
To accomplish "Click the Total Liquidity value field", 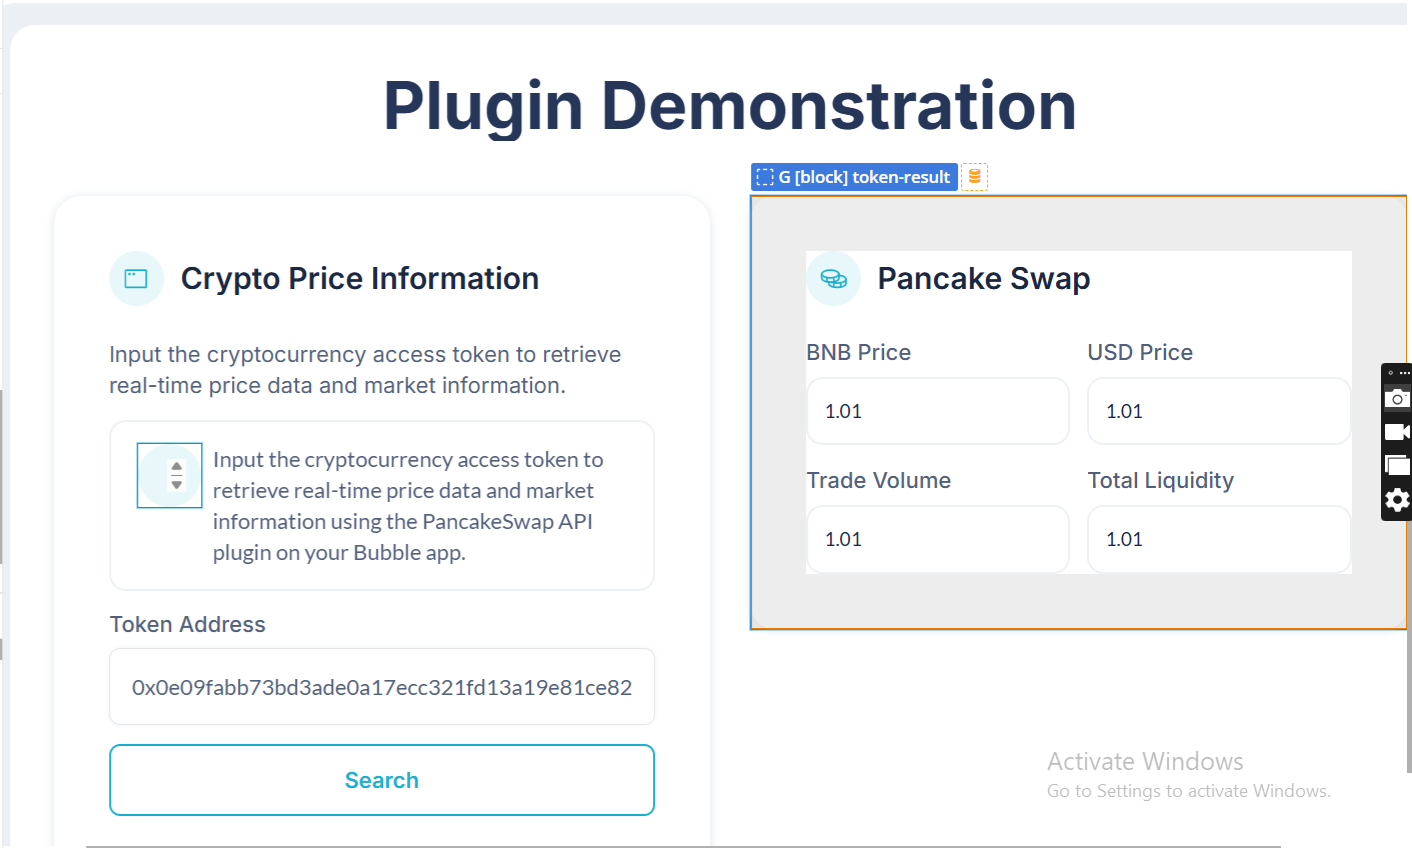I will tap(1219, 539).
